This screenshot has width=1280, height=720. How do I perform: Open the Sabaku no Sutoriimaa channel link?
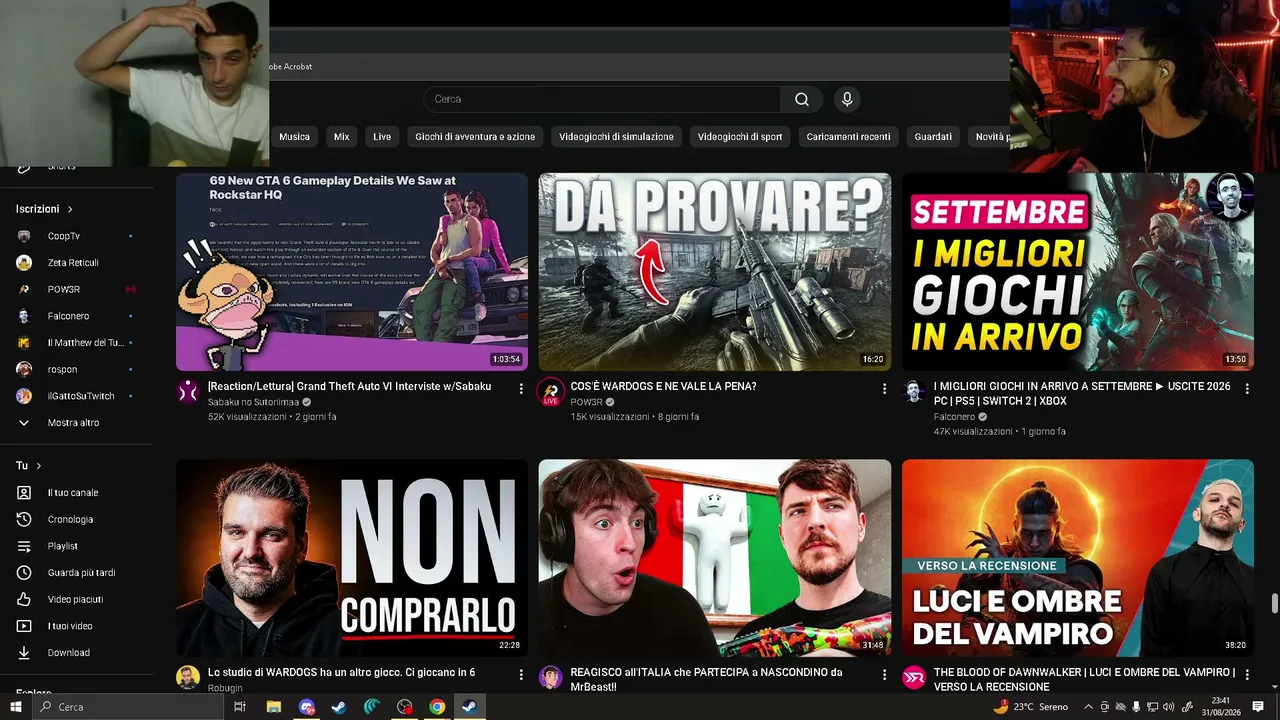pos(253,402)
